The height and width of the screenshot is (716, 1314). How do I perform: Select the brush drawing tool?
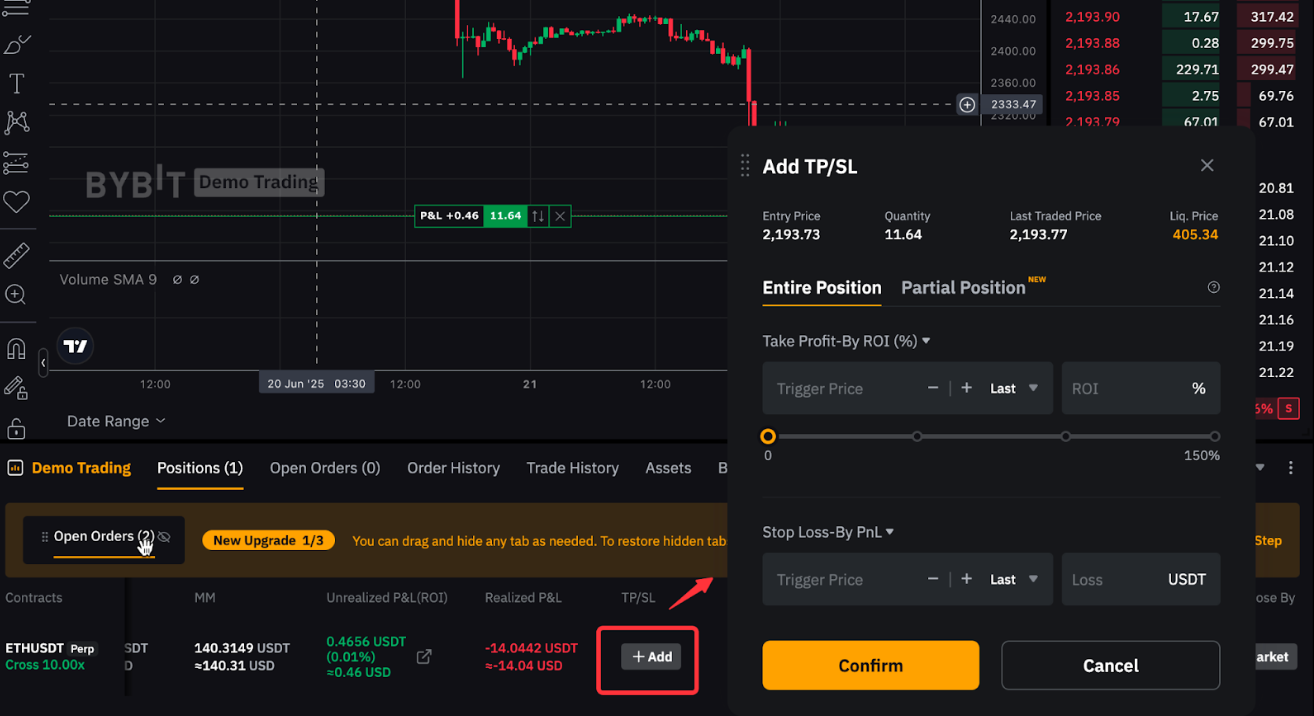(x=16, y=45)
